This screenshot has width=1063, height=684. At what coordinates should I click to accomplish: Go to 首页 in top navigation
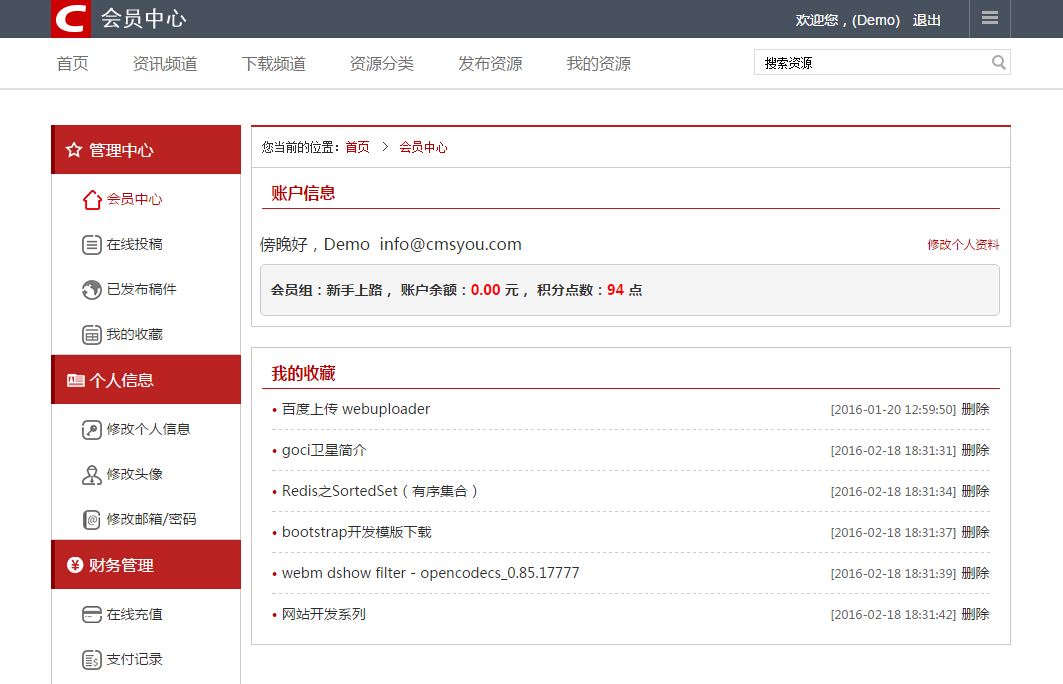point(73,64)
